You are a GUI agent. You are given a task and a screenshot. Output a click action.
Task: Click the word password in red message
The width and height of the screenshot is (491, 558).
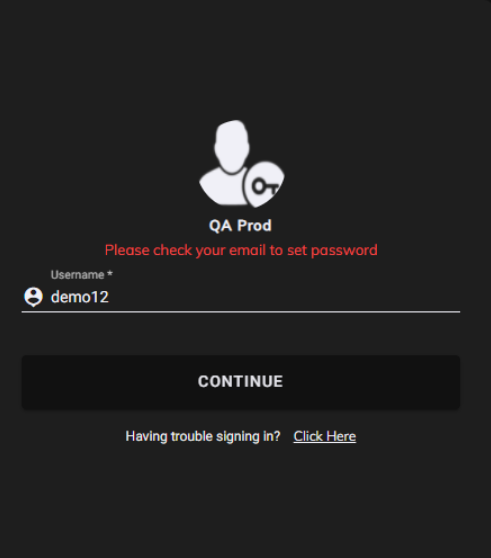pos(344,251)
